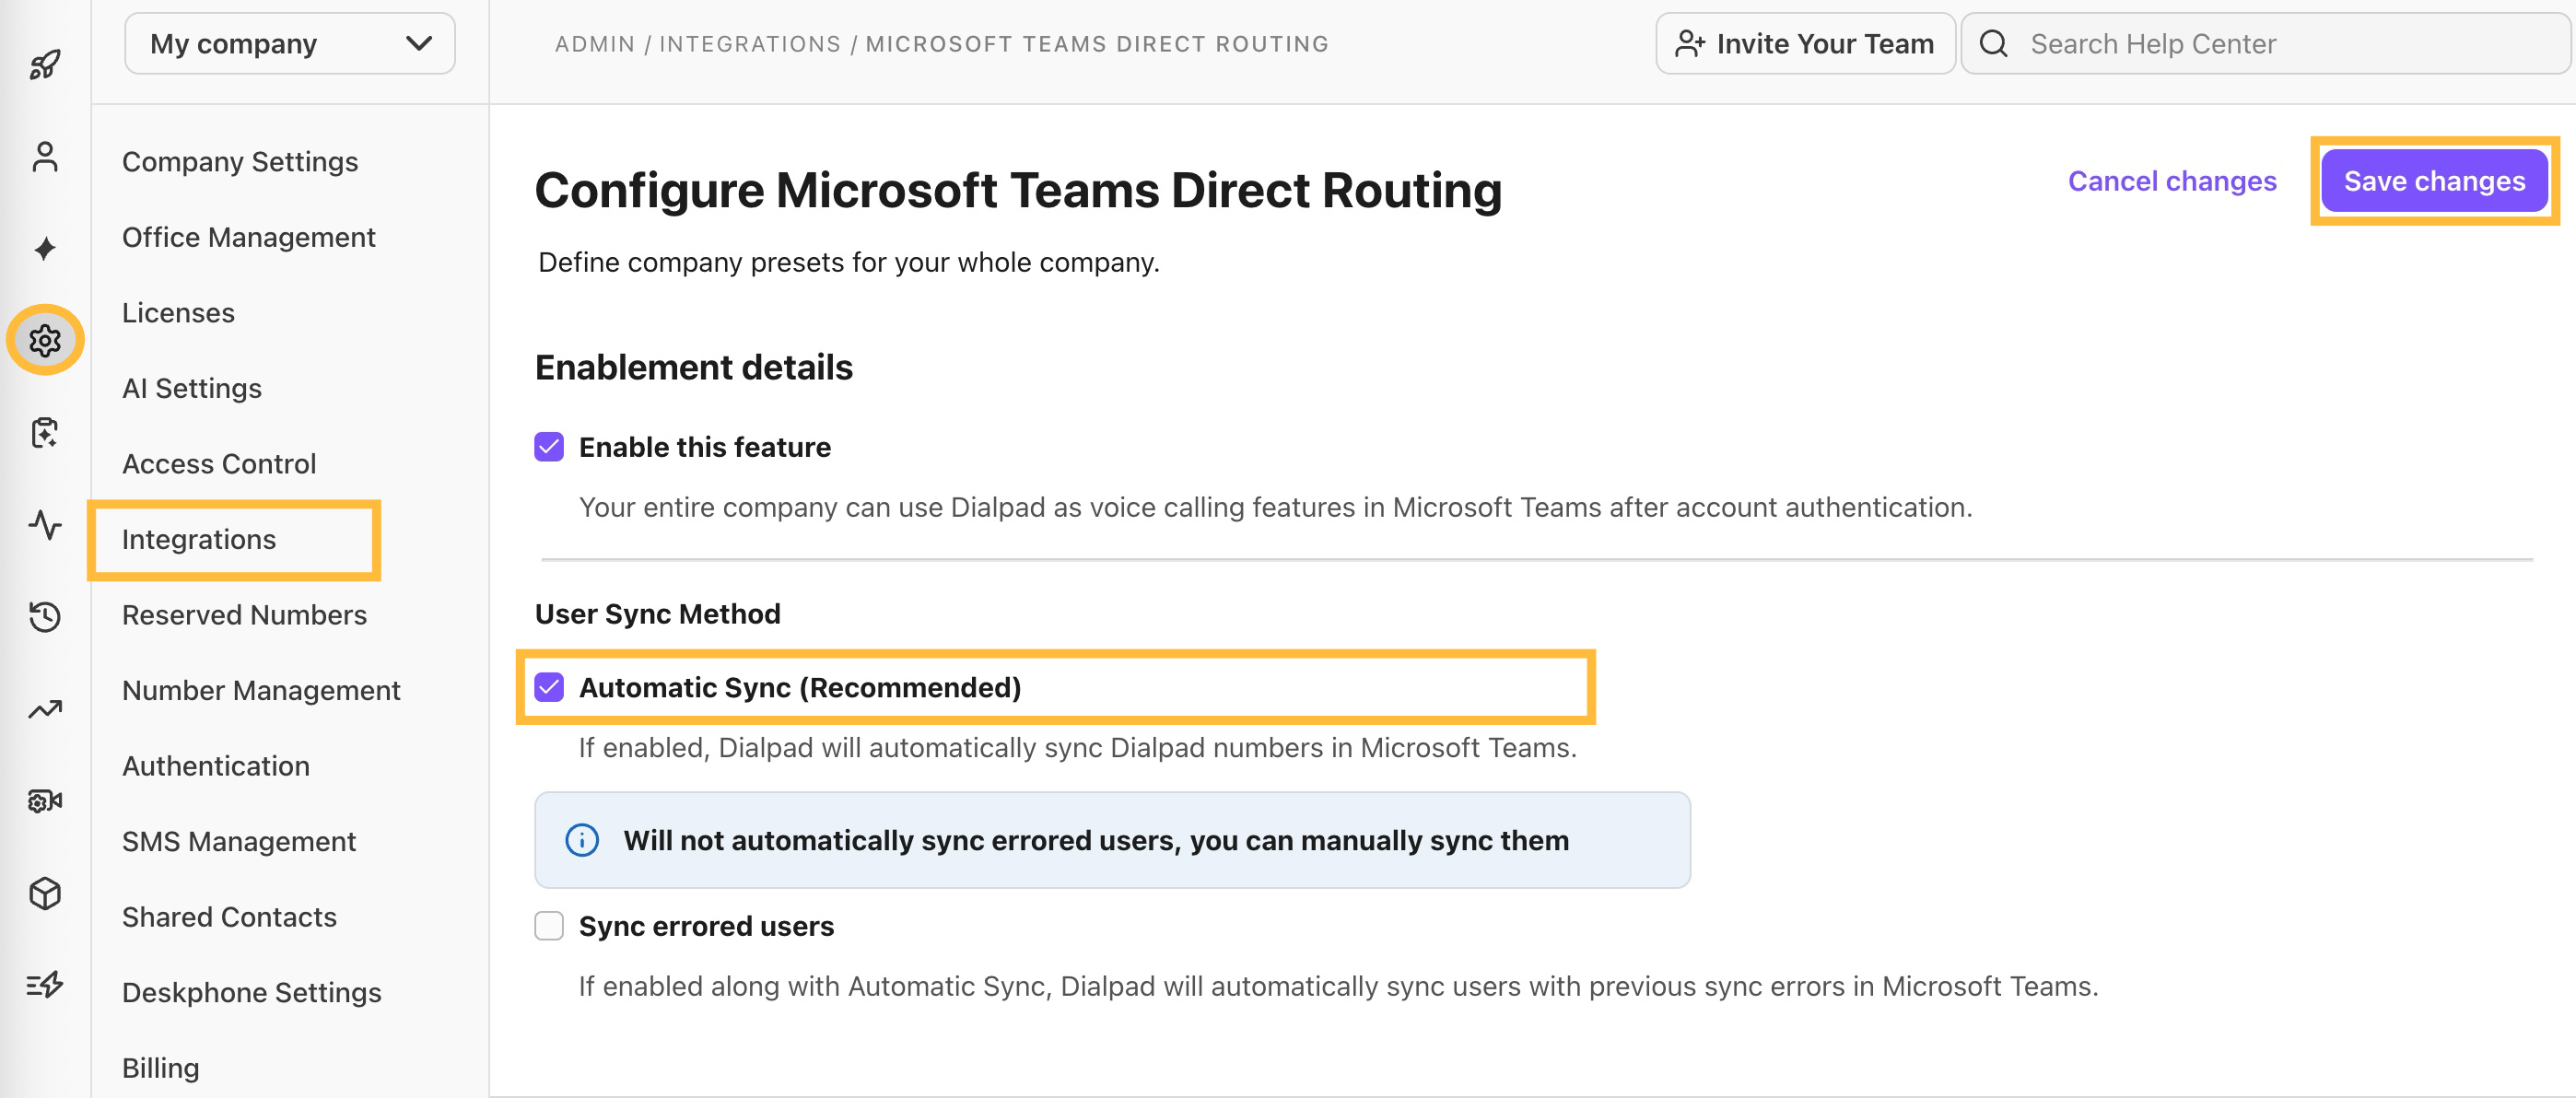Click the User Sync Method heading
The width and height of the screenshot is (2576, 1098).
tap(657, 614)
